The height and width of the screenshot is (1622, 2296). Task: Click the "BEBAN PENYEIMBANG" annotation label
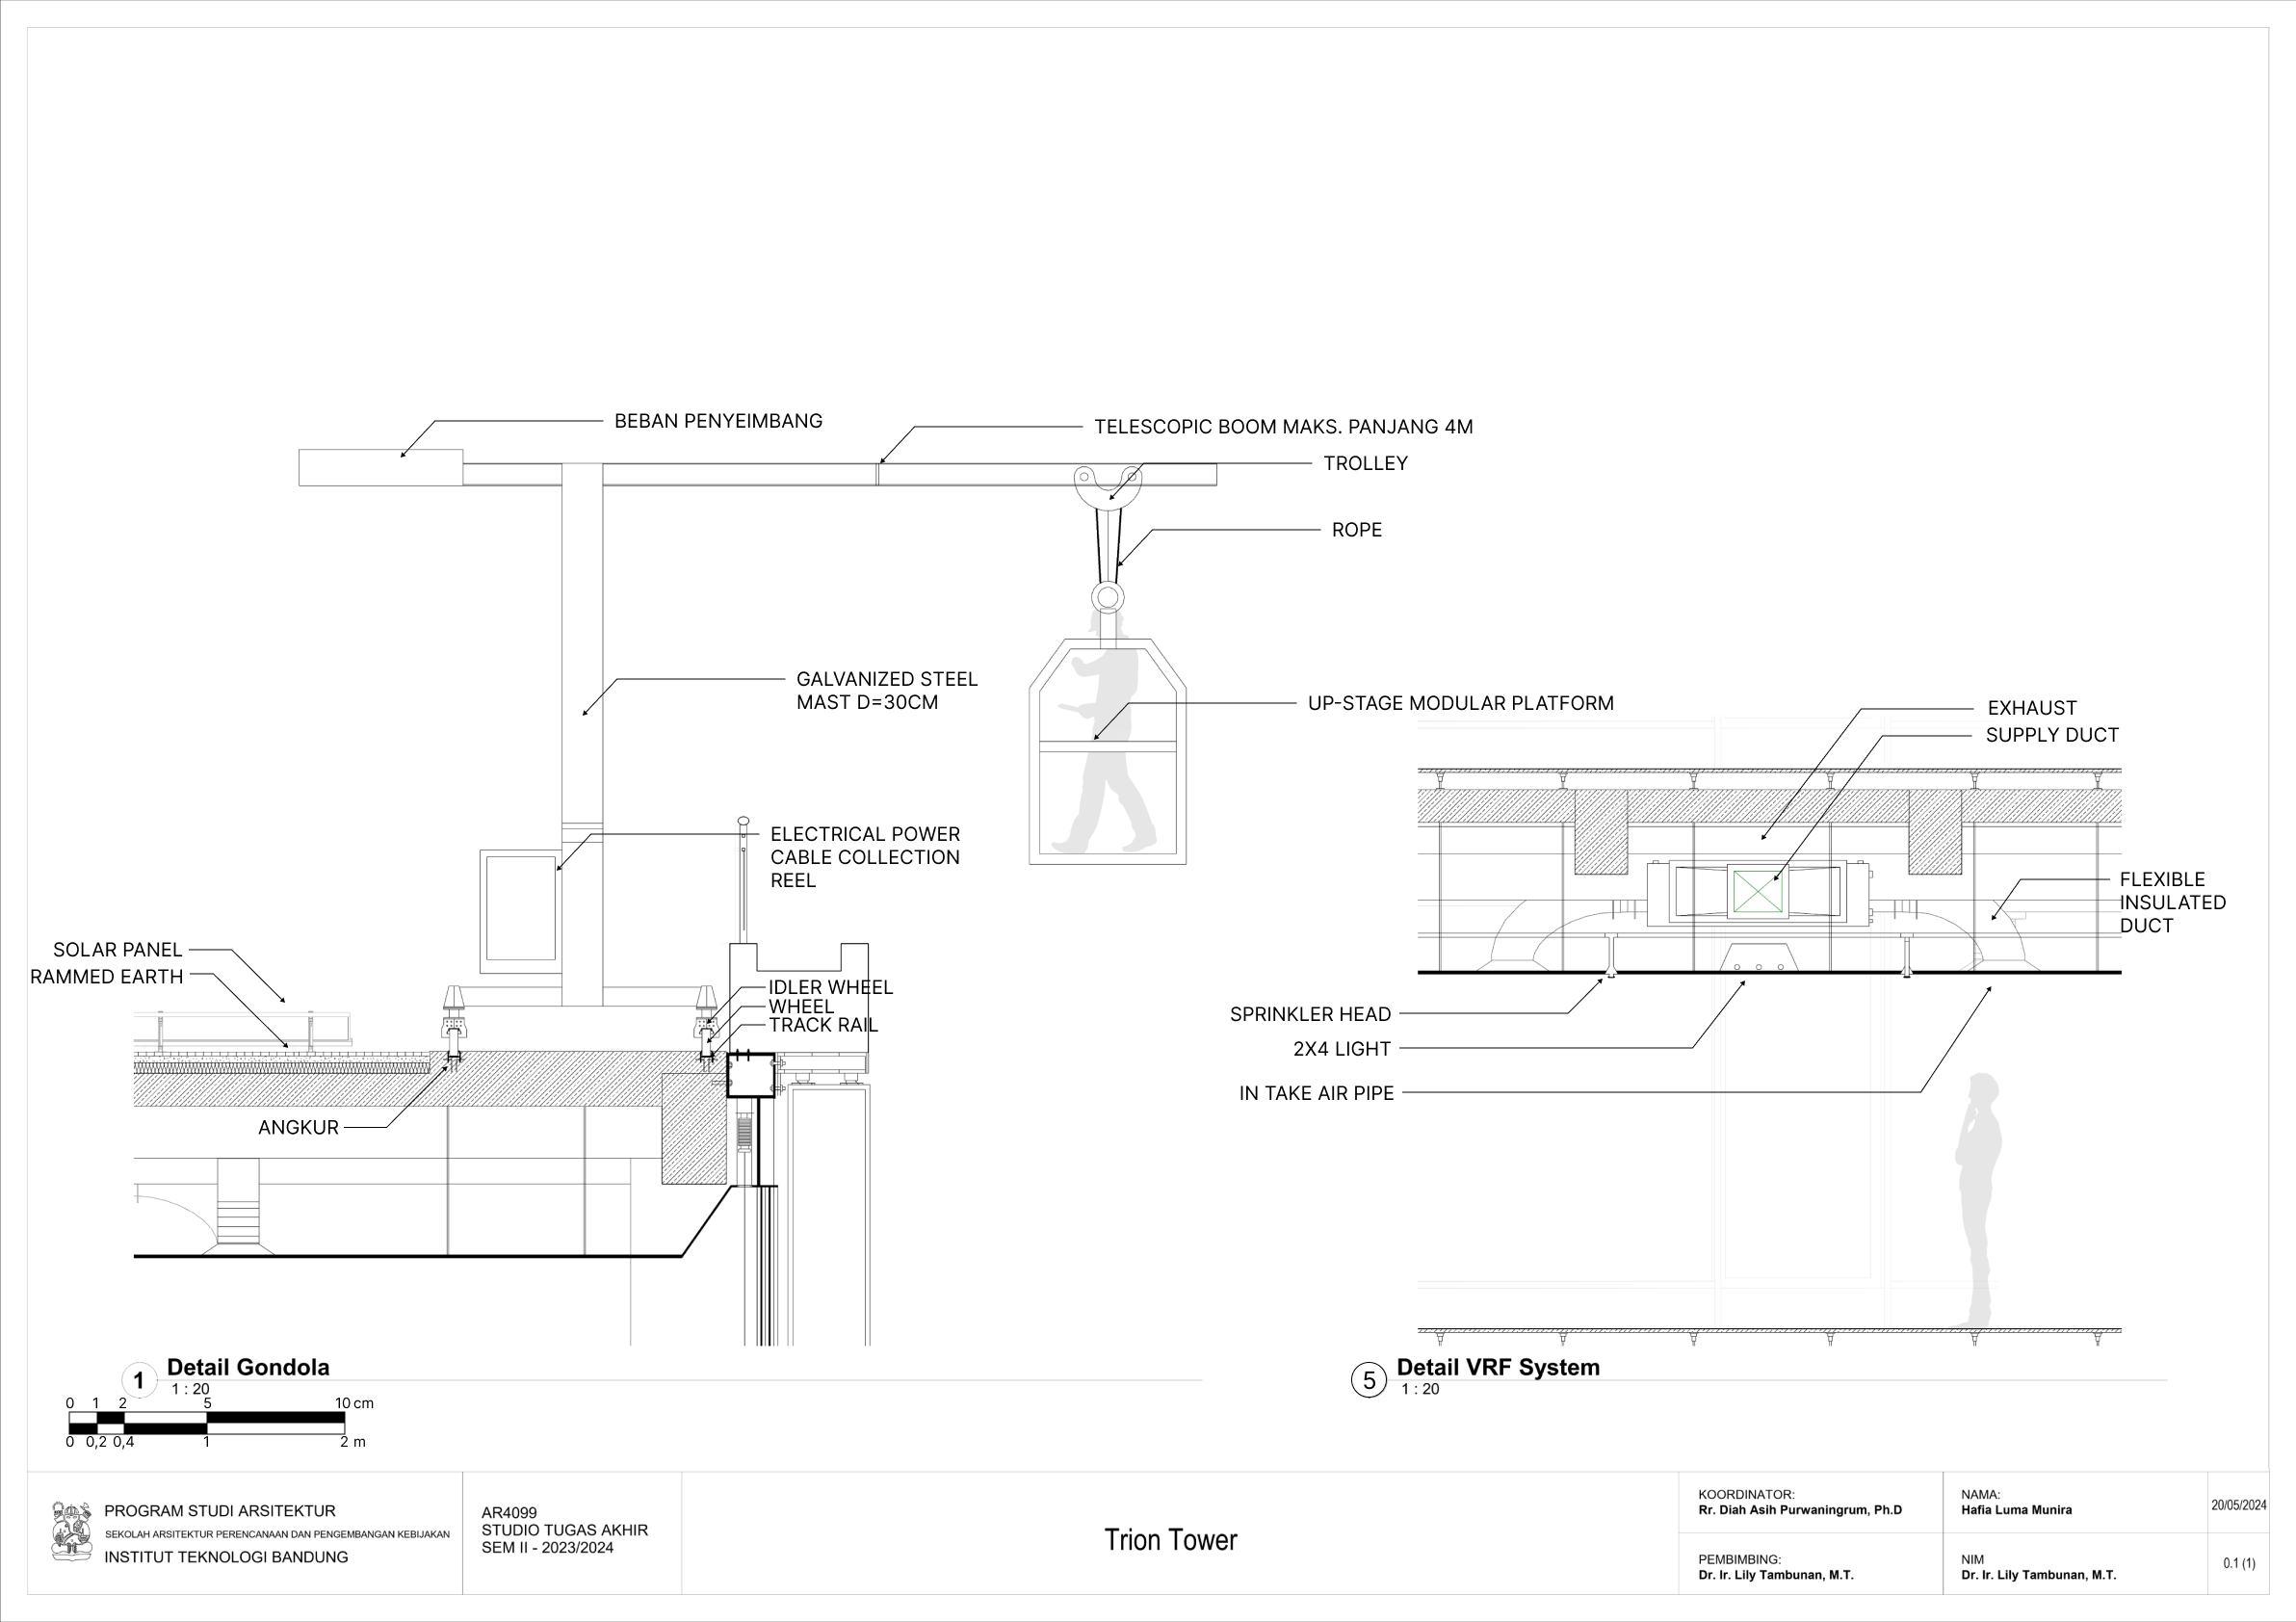[718, 421]
